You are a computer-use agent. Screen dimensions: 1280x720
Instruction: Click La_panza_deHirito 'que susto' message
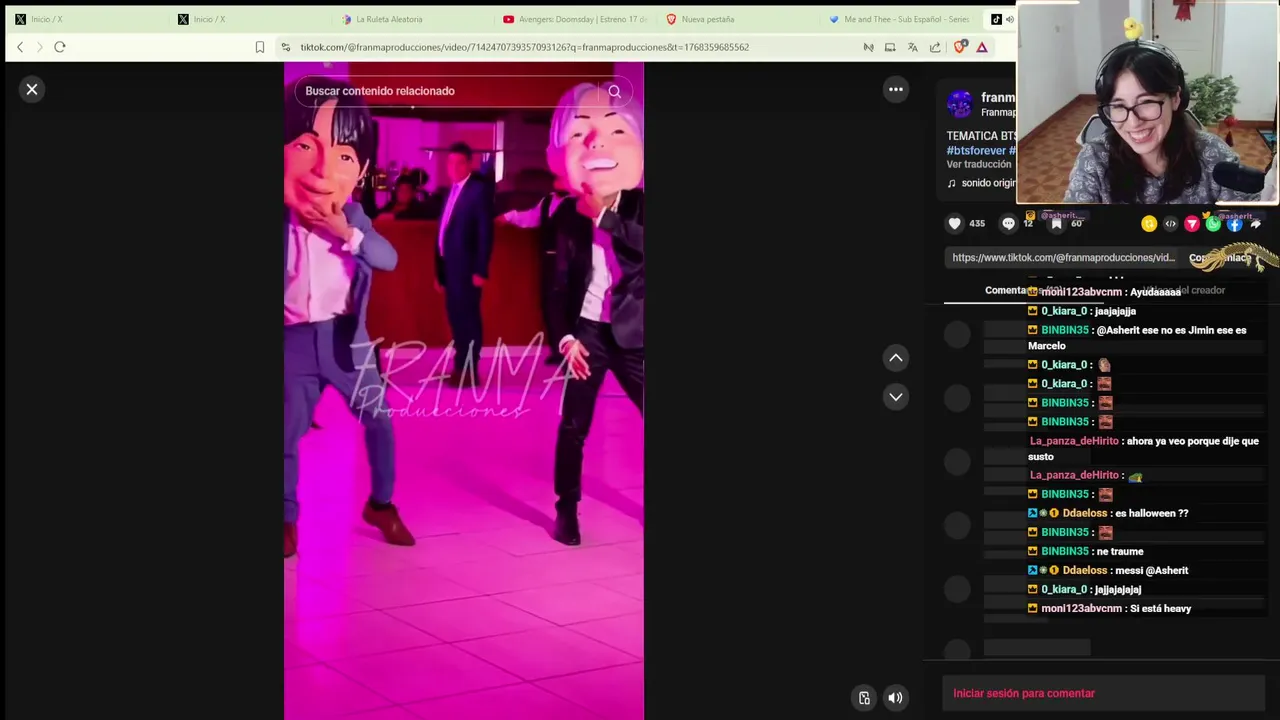pyautogui.click(x=1143, y=449)
